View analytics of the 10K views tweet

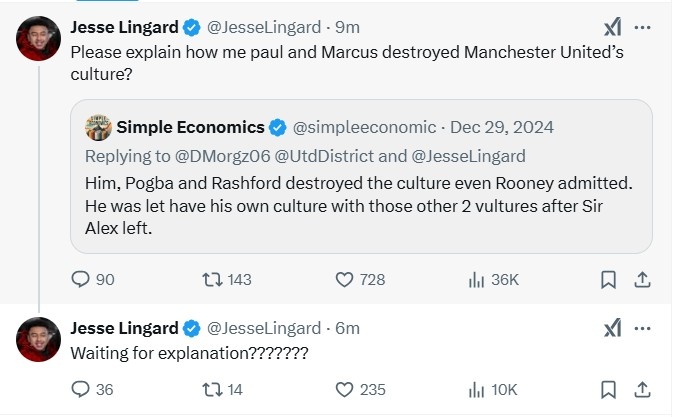477,390
